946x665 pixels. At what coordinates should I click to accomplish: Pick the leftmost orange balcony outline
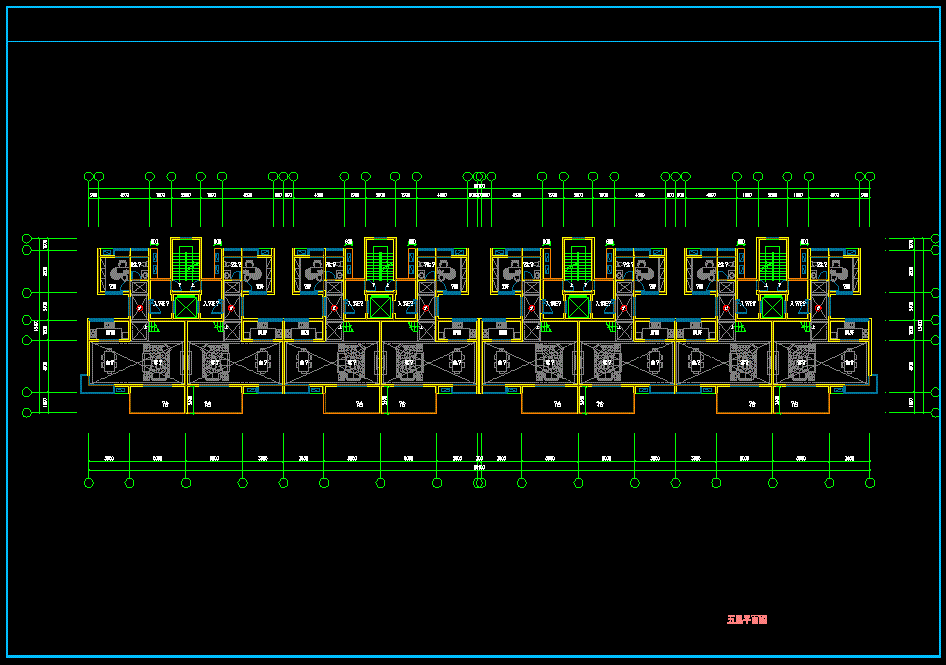[186, 402]
